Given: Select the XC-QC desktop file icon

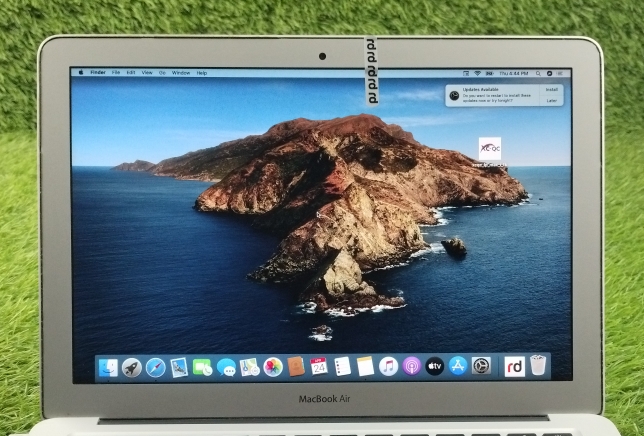Looking at the screenshot, I should 490,149.
